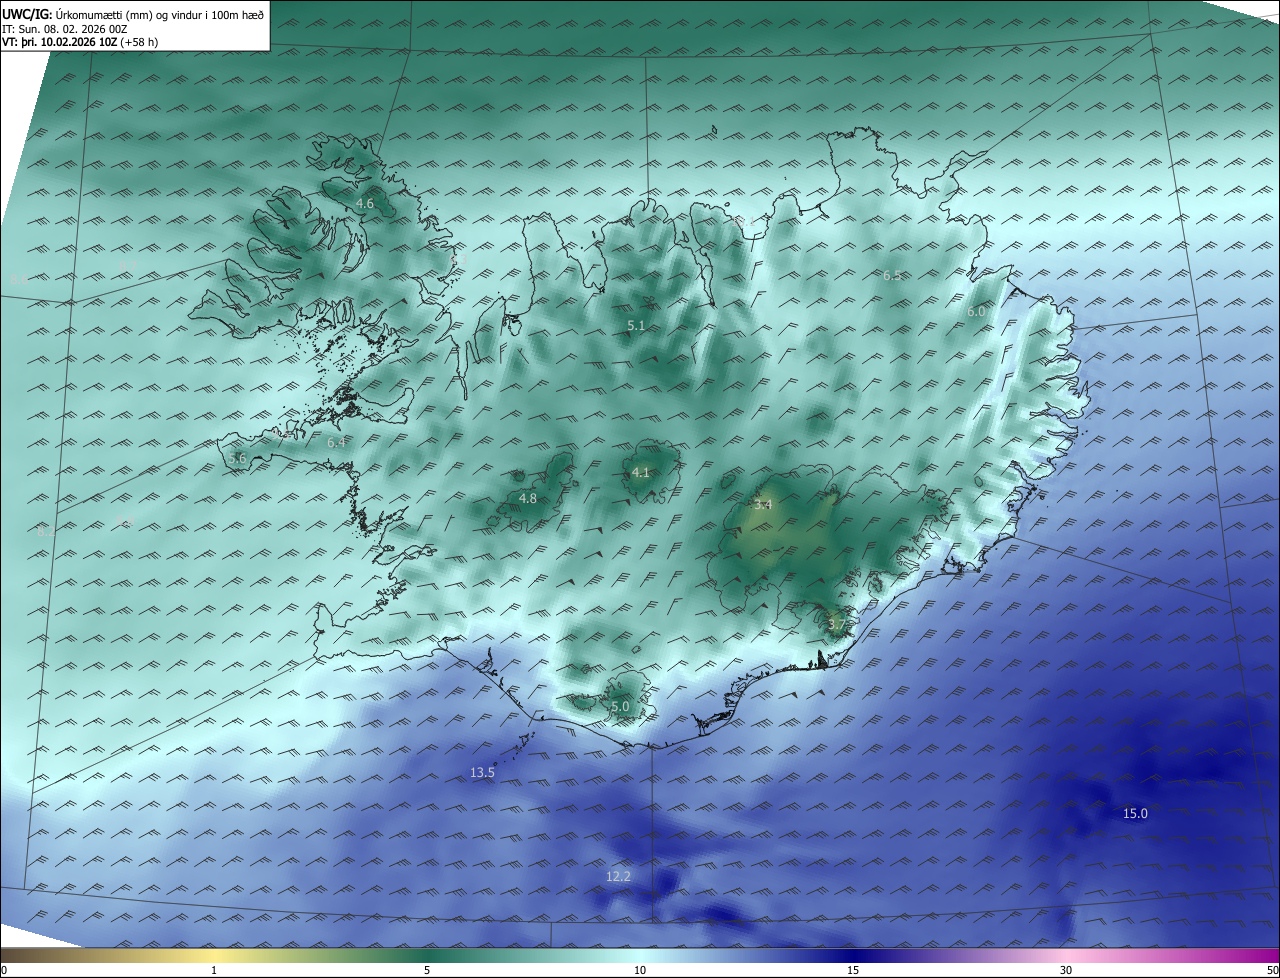This screenshot has height=978, width=1280.
Task: Click the 6.5 value in the northeast
Action: point(892,275)
